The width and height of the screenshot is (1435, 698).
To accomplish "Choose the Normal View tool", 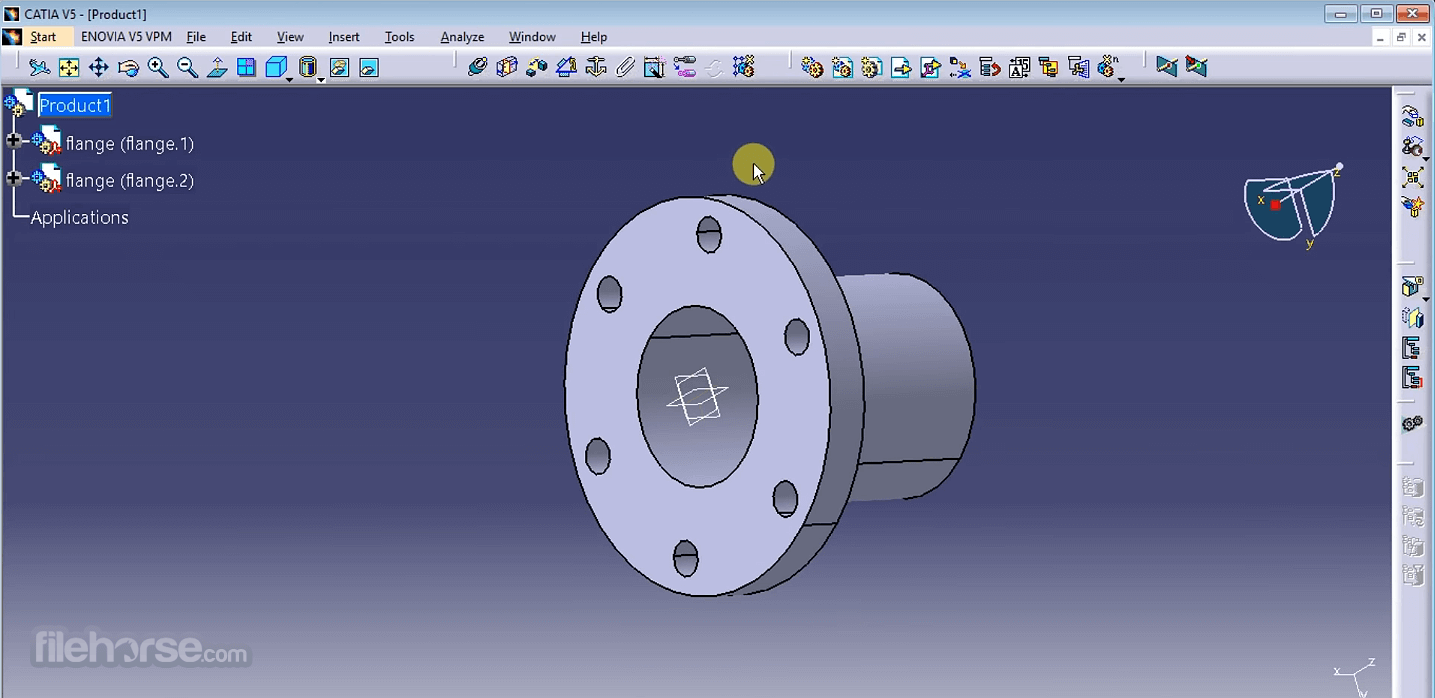I will tap(217, 67).
